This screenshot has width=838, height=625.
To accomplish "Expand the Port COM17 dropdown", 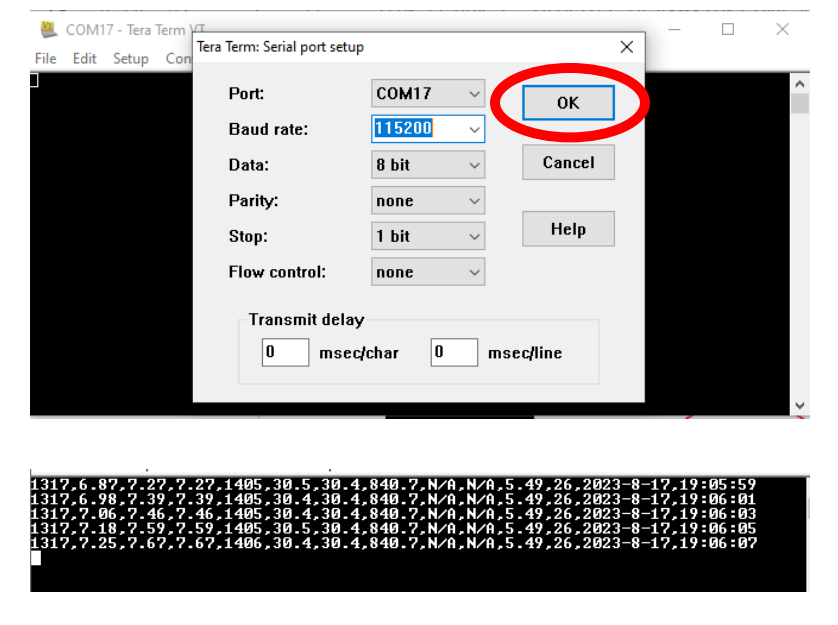I will pos(474,94).
